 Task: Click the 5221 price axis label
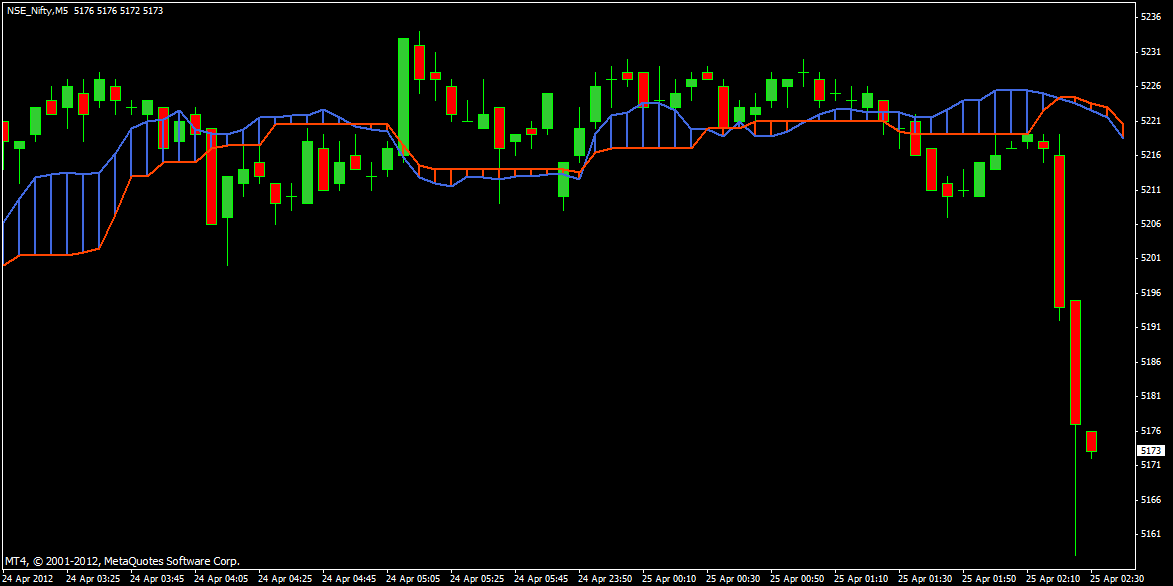(1150, 120)
